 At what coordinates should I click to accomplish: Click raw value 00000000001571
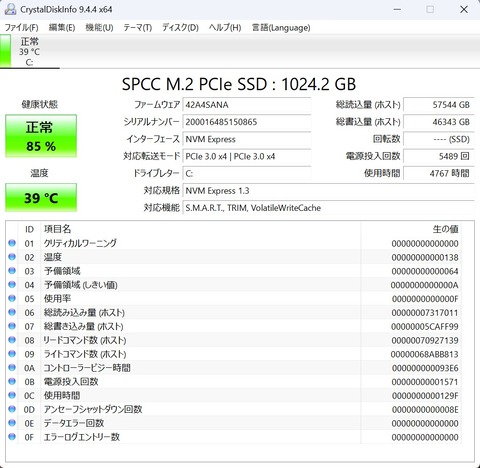pyautogui.click(x=425, y=382)
